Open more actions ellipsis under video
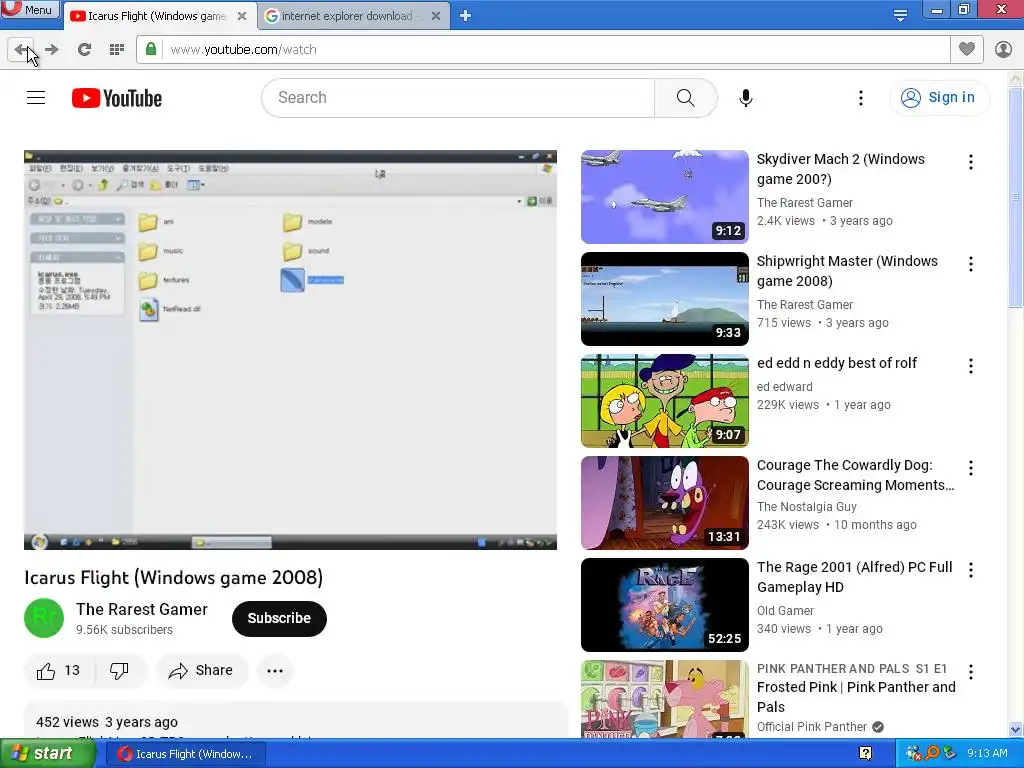The width and height of the screenshot is (1024, 768). [x=275, y=671]
